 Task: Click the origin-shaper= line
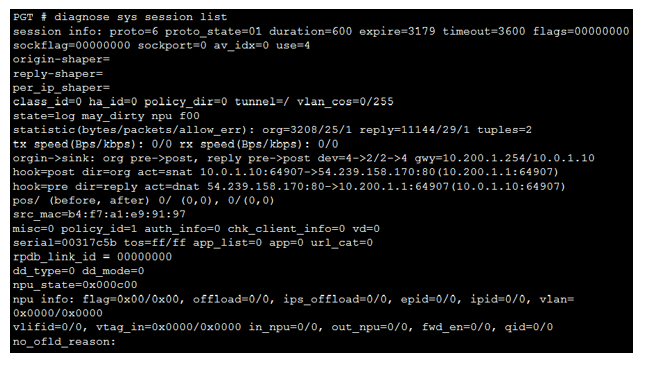[x=61, y=59]
